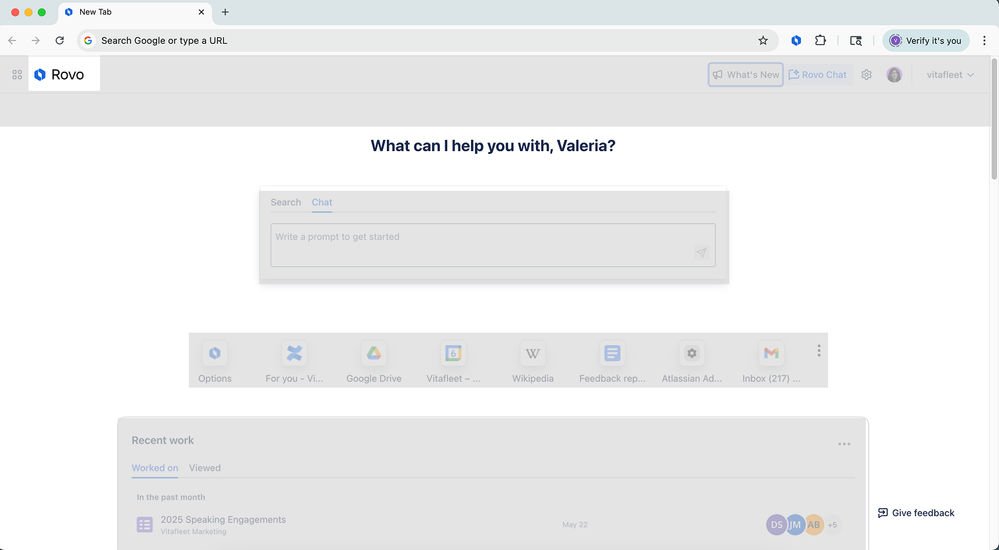Click 'In the past month' label
Screen dimensions: 999x550
[x=171, y=497]
